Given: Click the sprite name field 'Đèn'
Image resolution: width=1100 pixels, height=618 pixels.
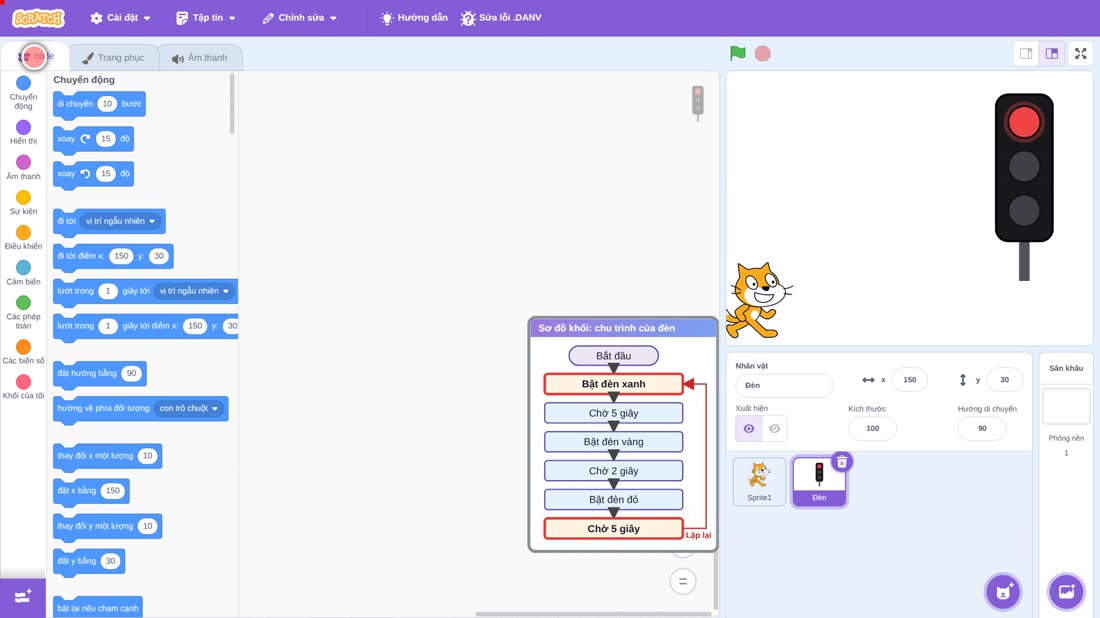Looking at the screenshot, I should coord(784,385).
